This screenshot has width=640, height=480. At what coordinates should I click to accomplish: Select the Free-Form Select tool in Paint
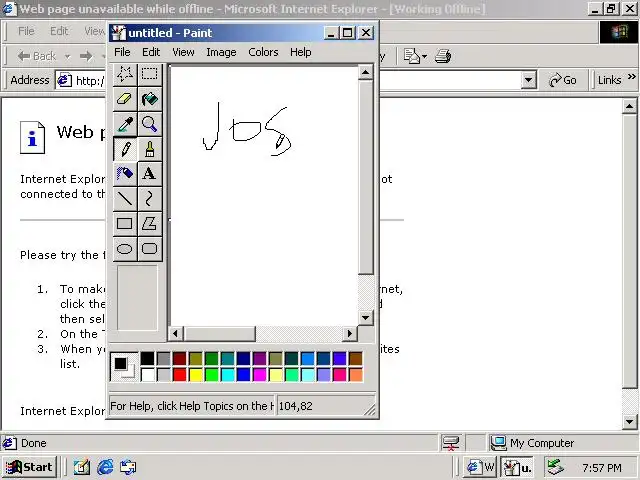(125, 74)
